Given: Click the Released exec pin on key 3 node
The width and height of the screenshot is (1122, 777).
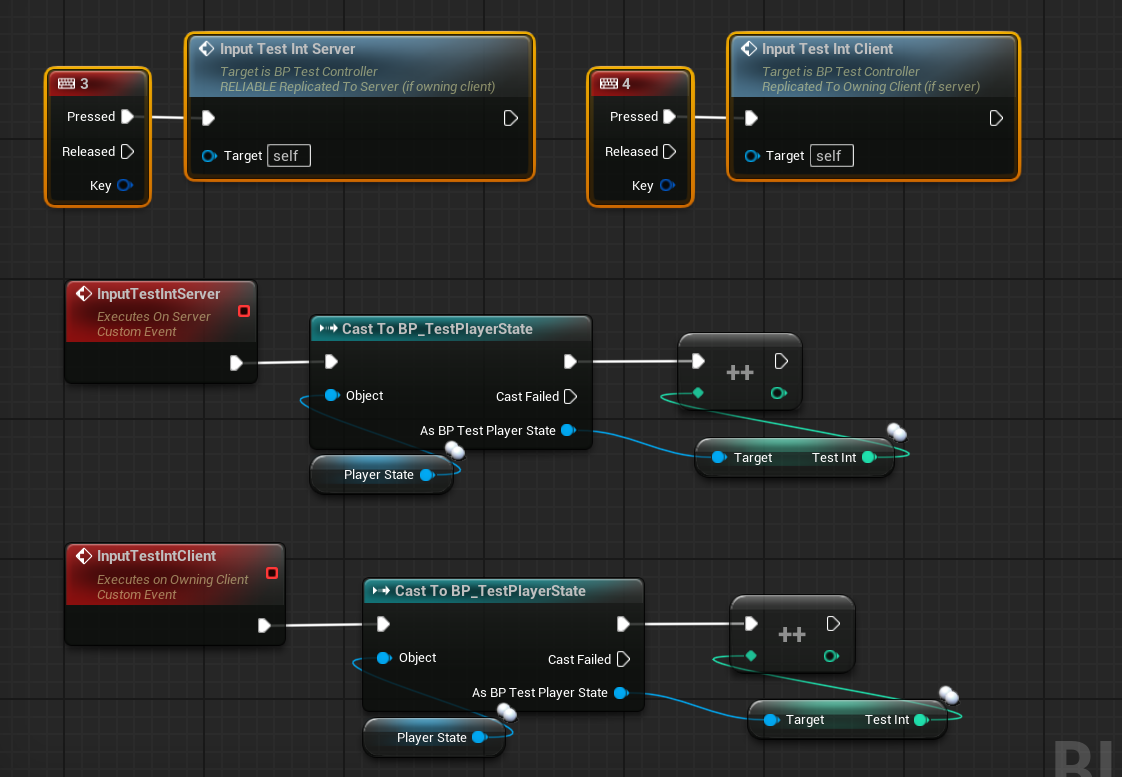Looking at the screenshot, I should click(x=127, y=152).
